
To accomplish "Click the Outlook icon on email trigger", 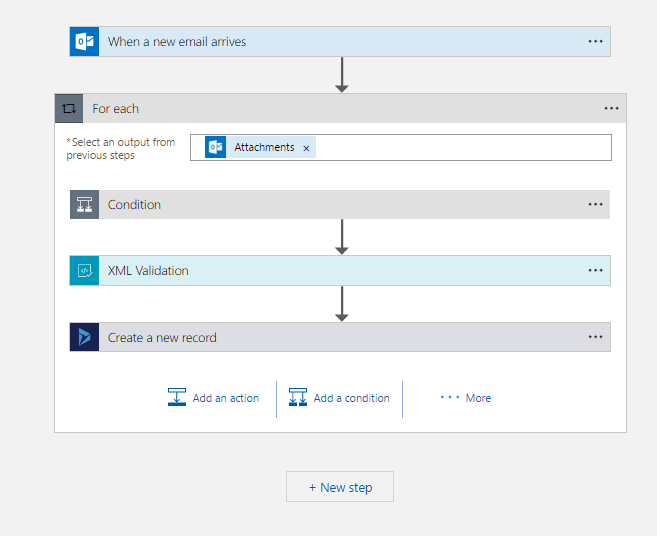I will click(84, 41).
